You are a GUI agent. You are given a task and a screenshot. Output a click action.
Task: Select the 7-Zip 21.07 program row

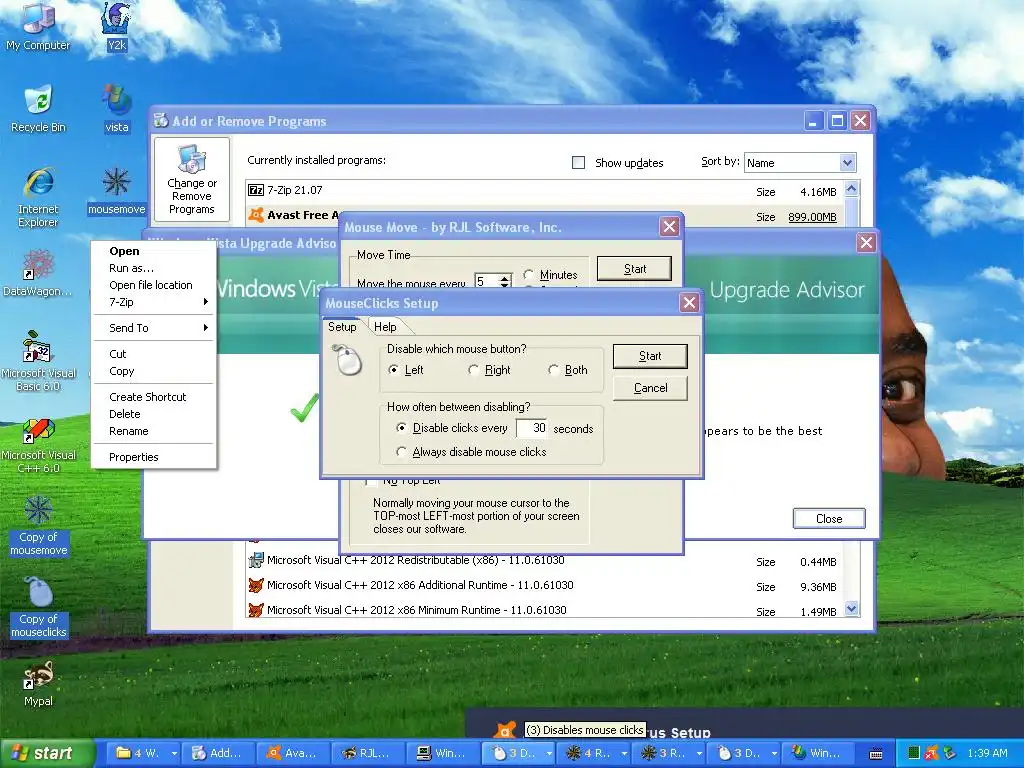[545, 191]
